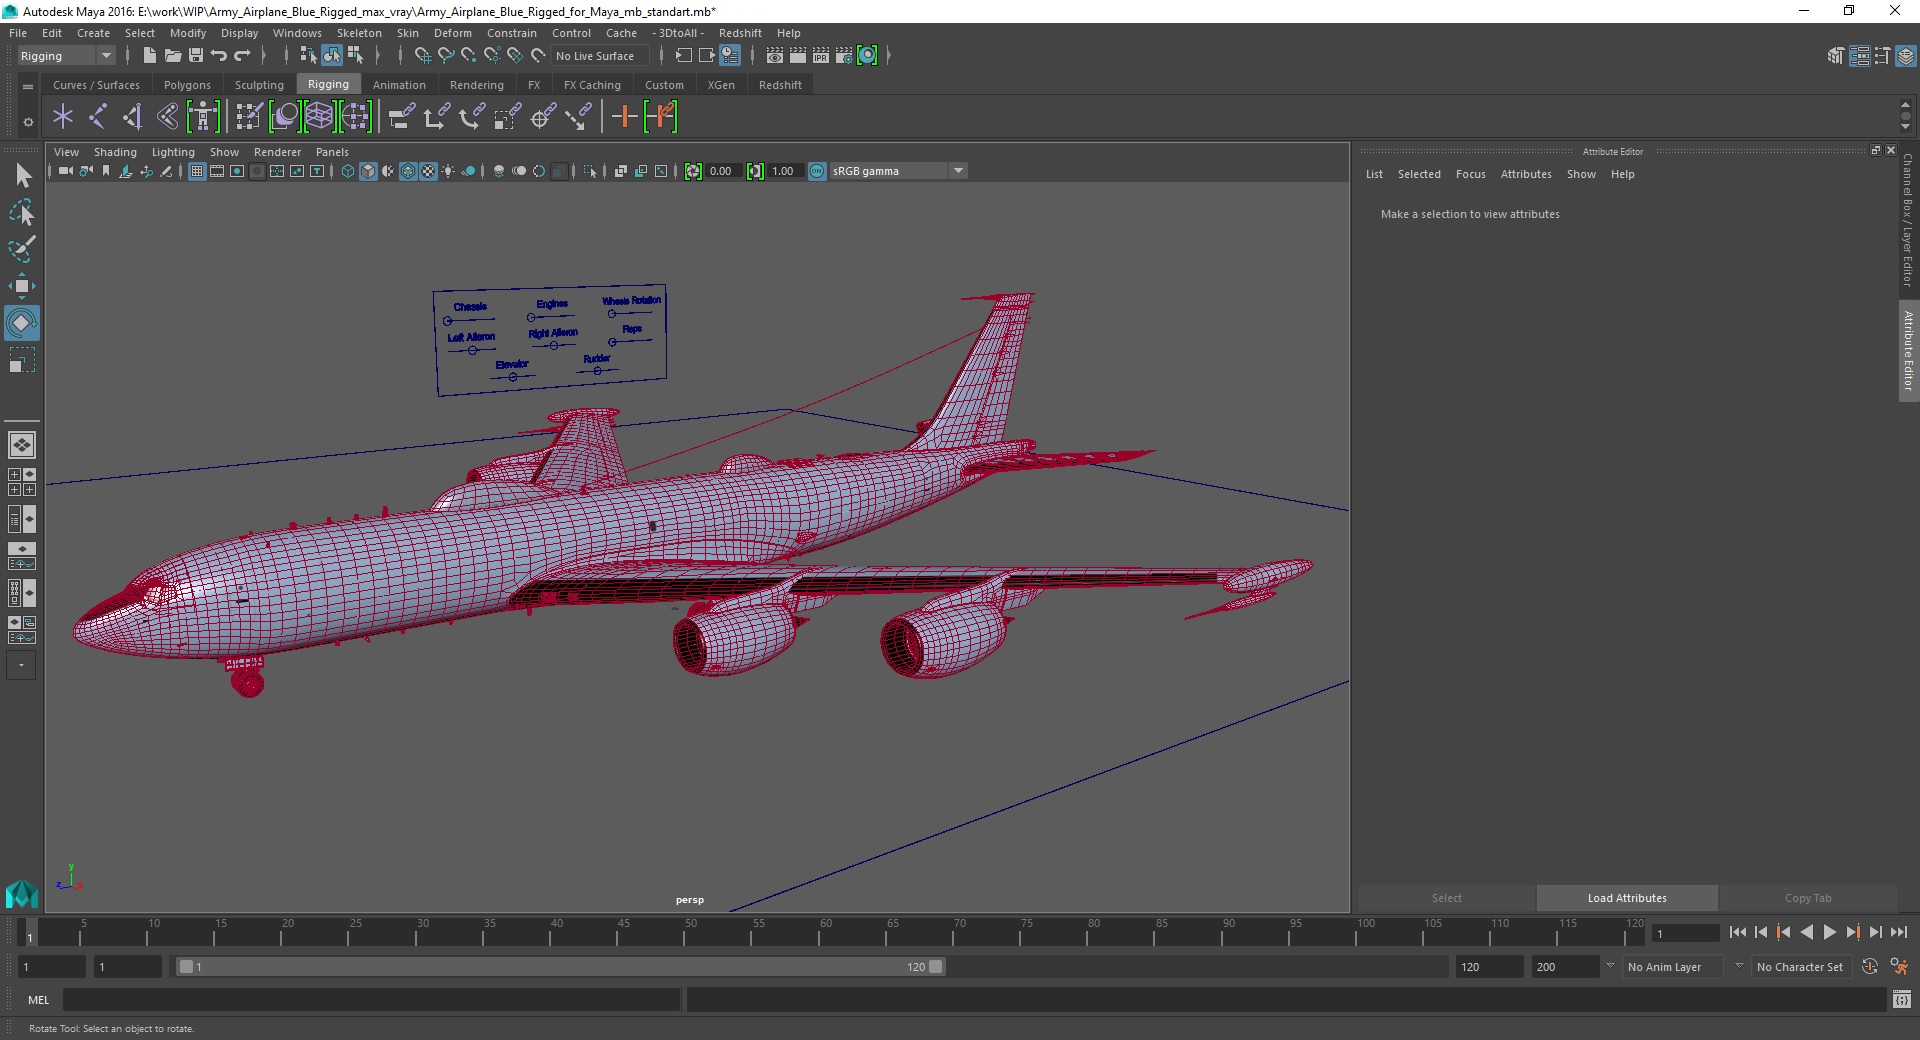Click viewport Select Camera icon

click(x=65, y=171)
